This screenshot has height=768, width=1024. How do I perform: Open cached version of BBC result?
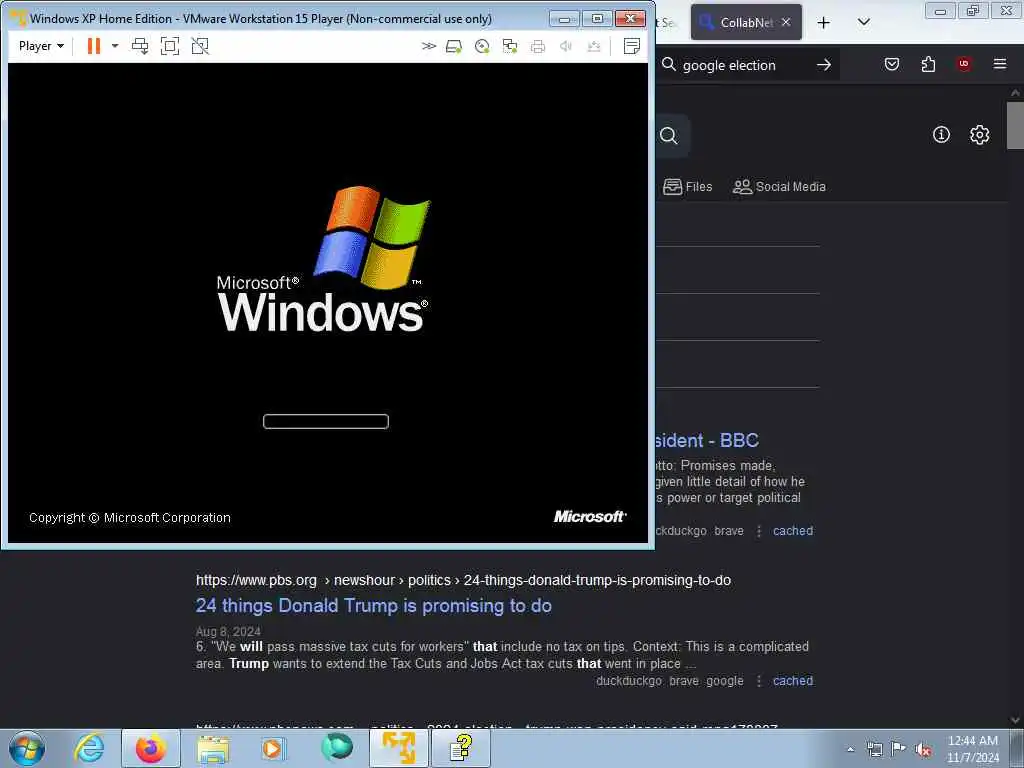pyautogui.click(x=793, y=531)
